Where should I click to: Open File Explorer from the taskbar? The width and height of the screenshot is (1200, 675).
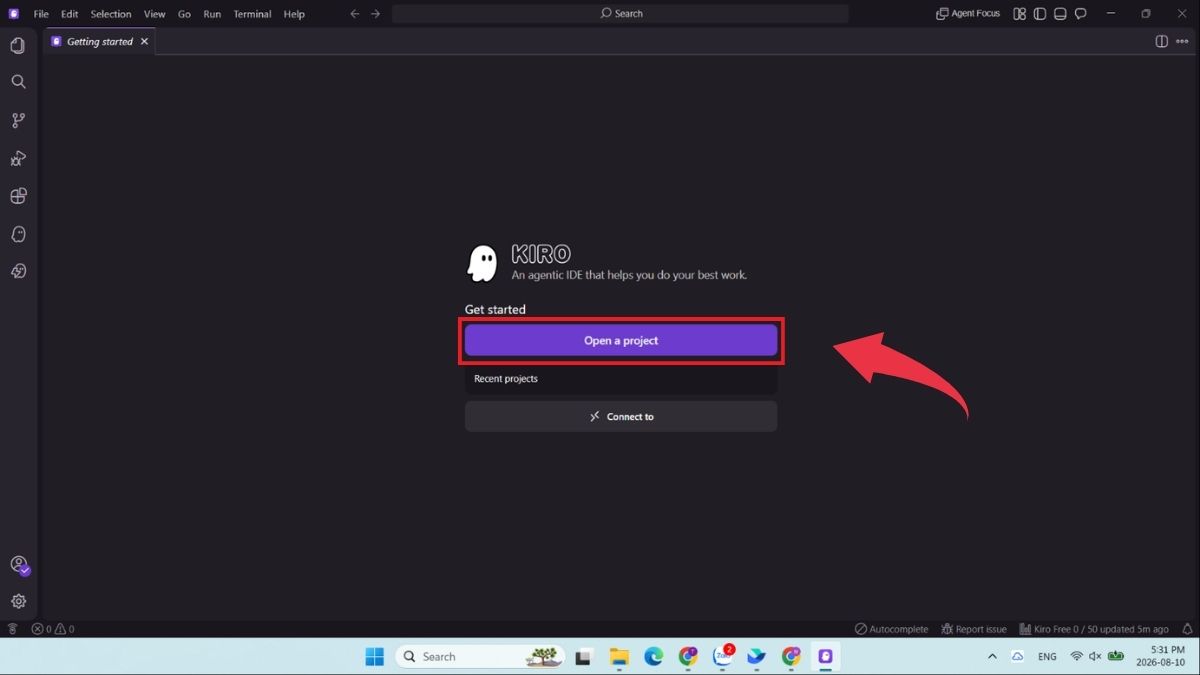[x=619, y=656]
